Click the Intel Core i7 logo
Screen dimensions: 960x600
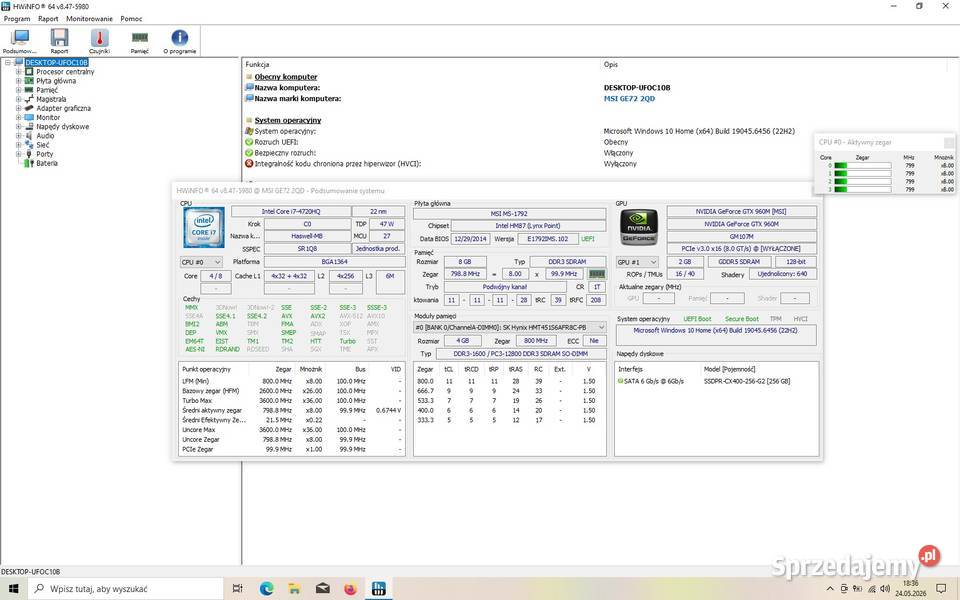coord(204,227)
